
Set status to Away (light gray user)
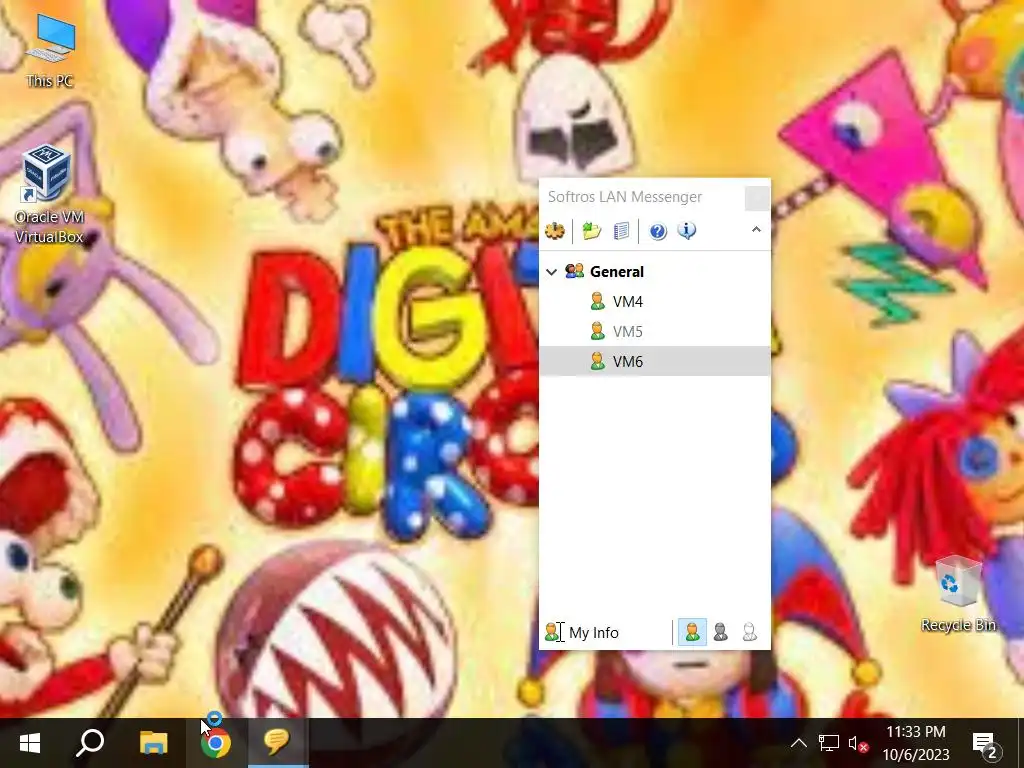click(x=750, y=632)
